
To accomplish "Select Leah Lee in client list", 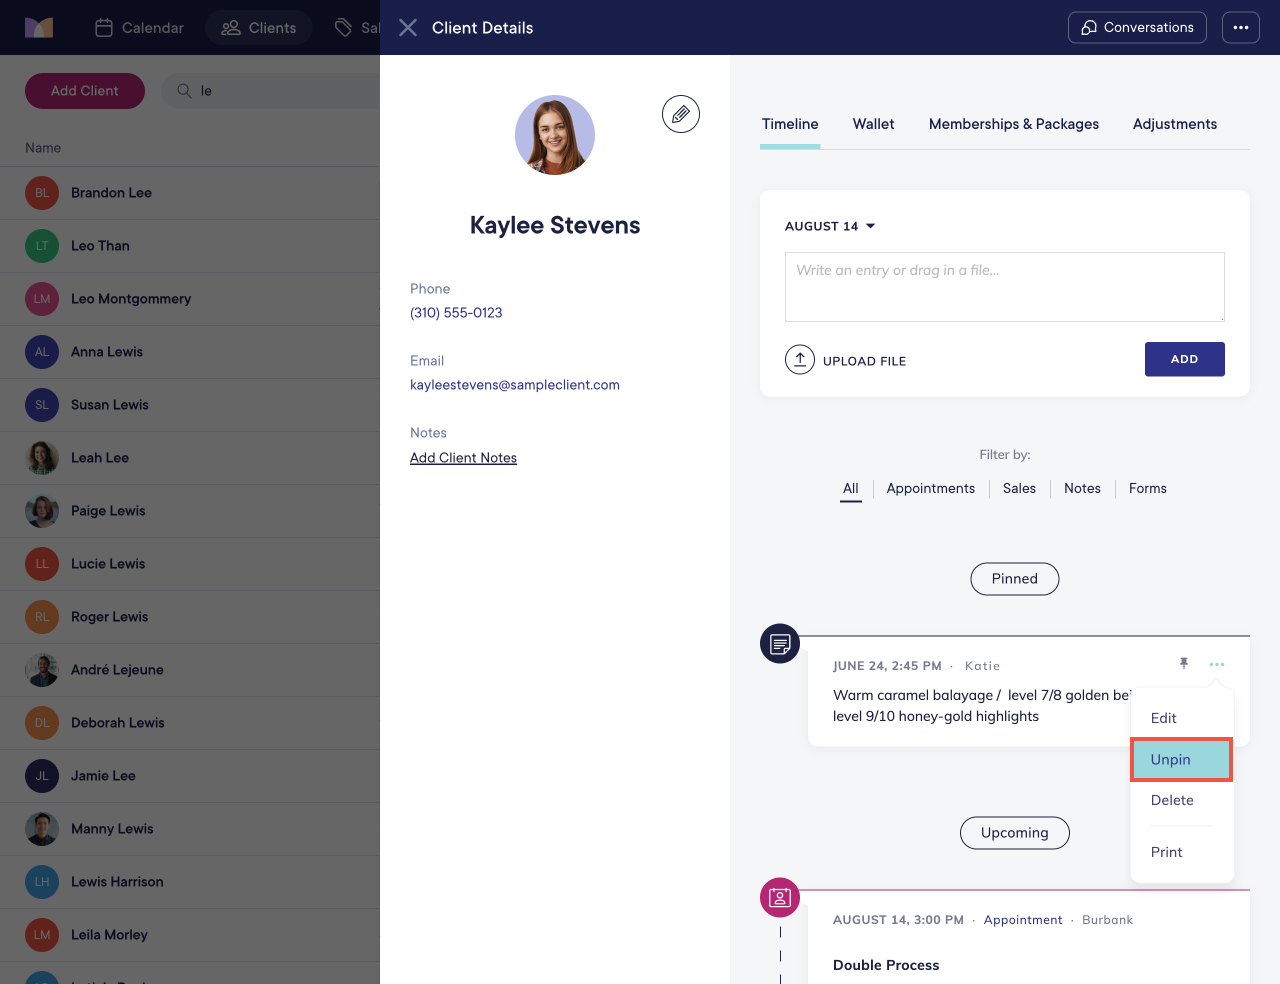I will [190, 458].
